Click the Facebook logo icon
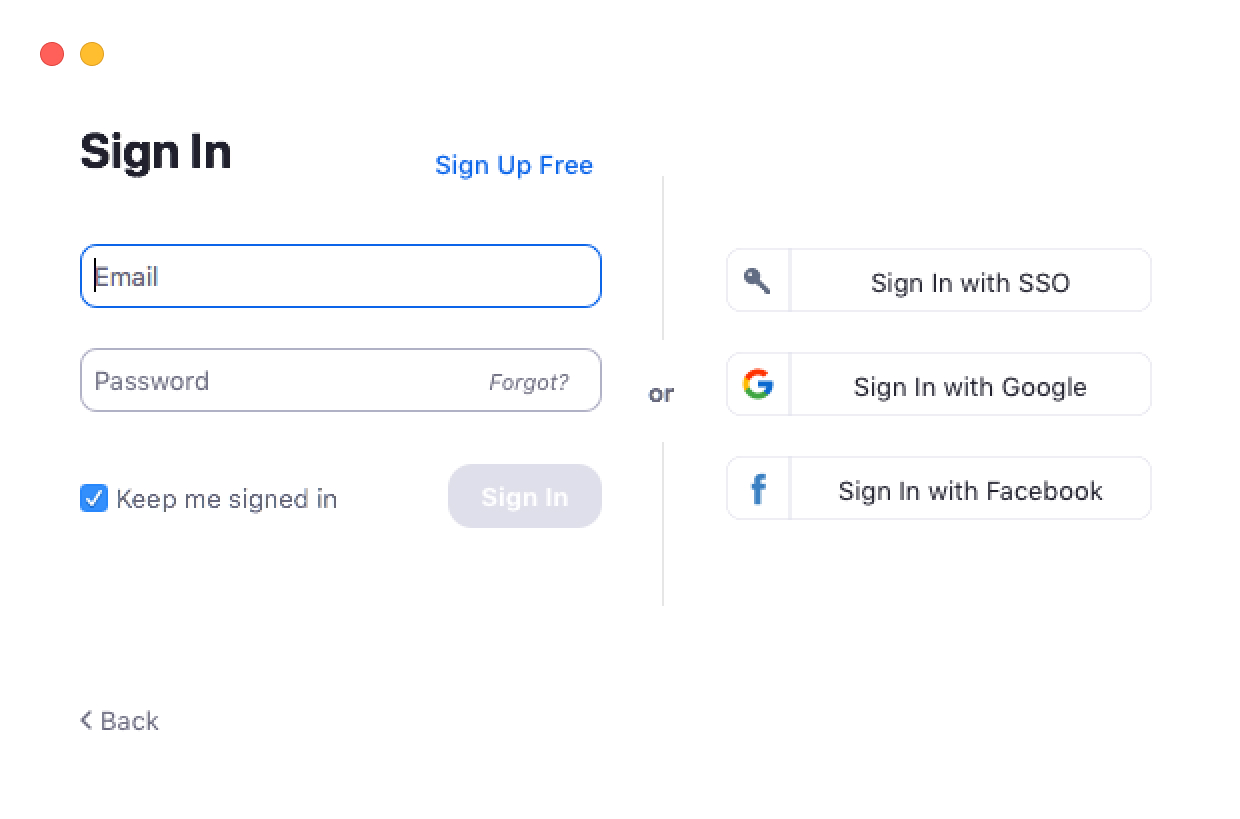 (758, 489)
